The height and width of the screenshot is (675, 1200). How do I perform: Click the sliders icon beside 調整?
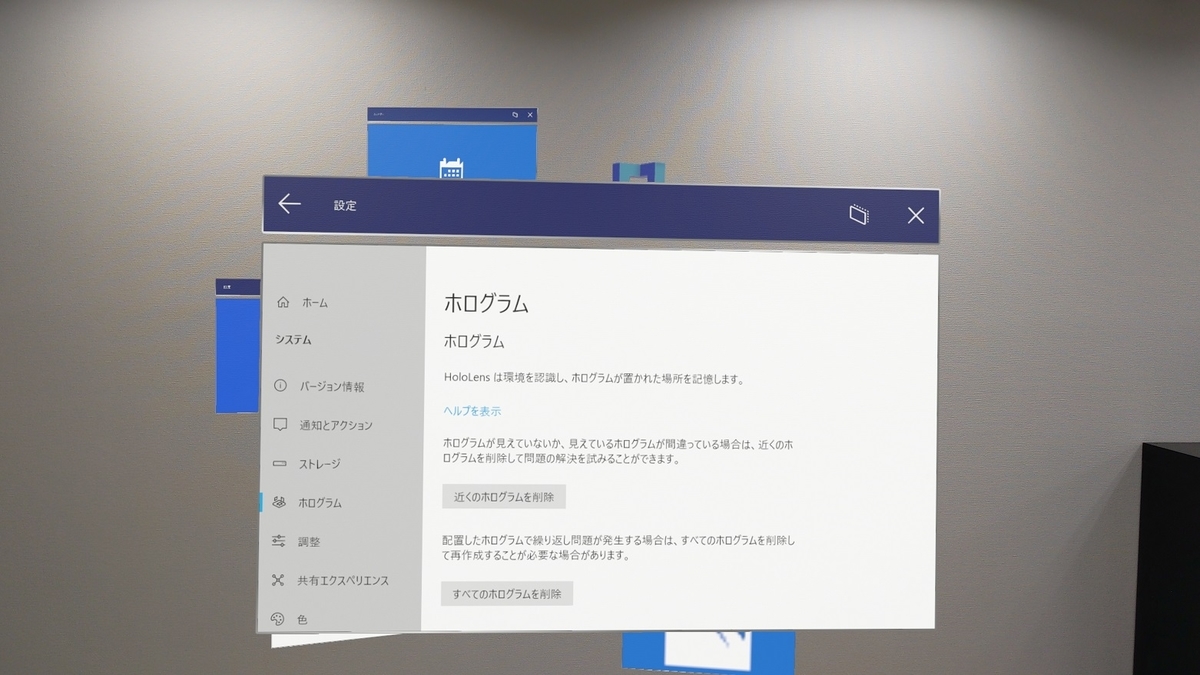tap(279, 541)
